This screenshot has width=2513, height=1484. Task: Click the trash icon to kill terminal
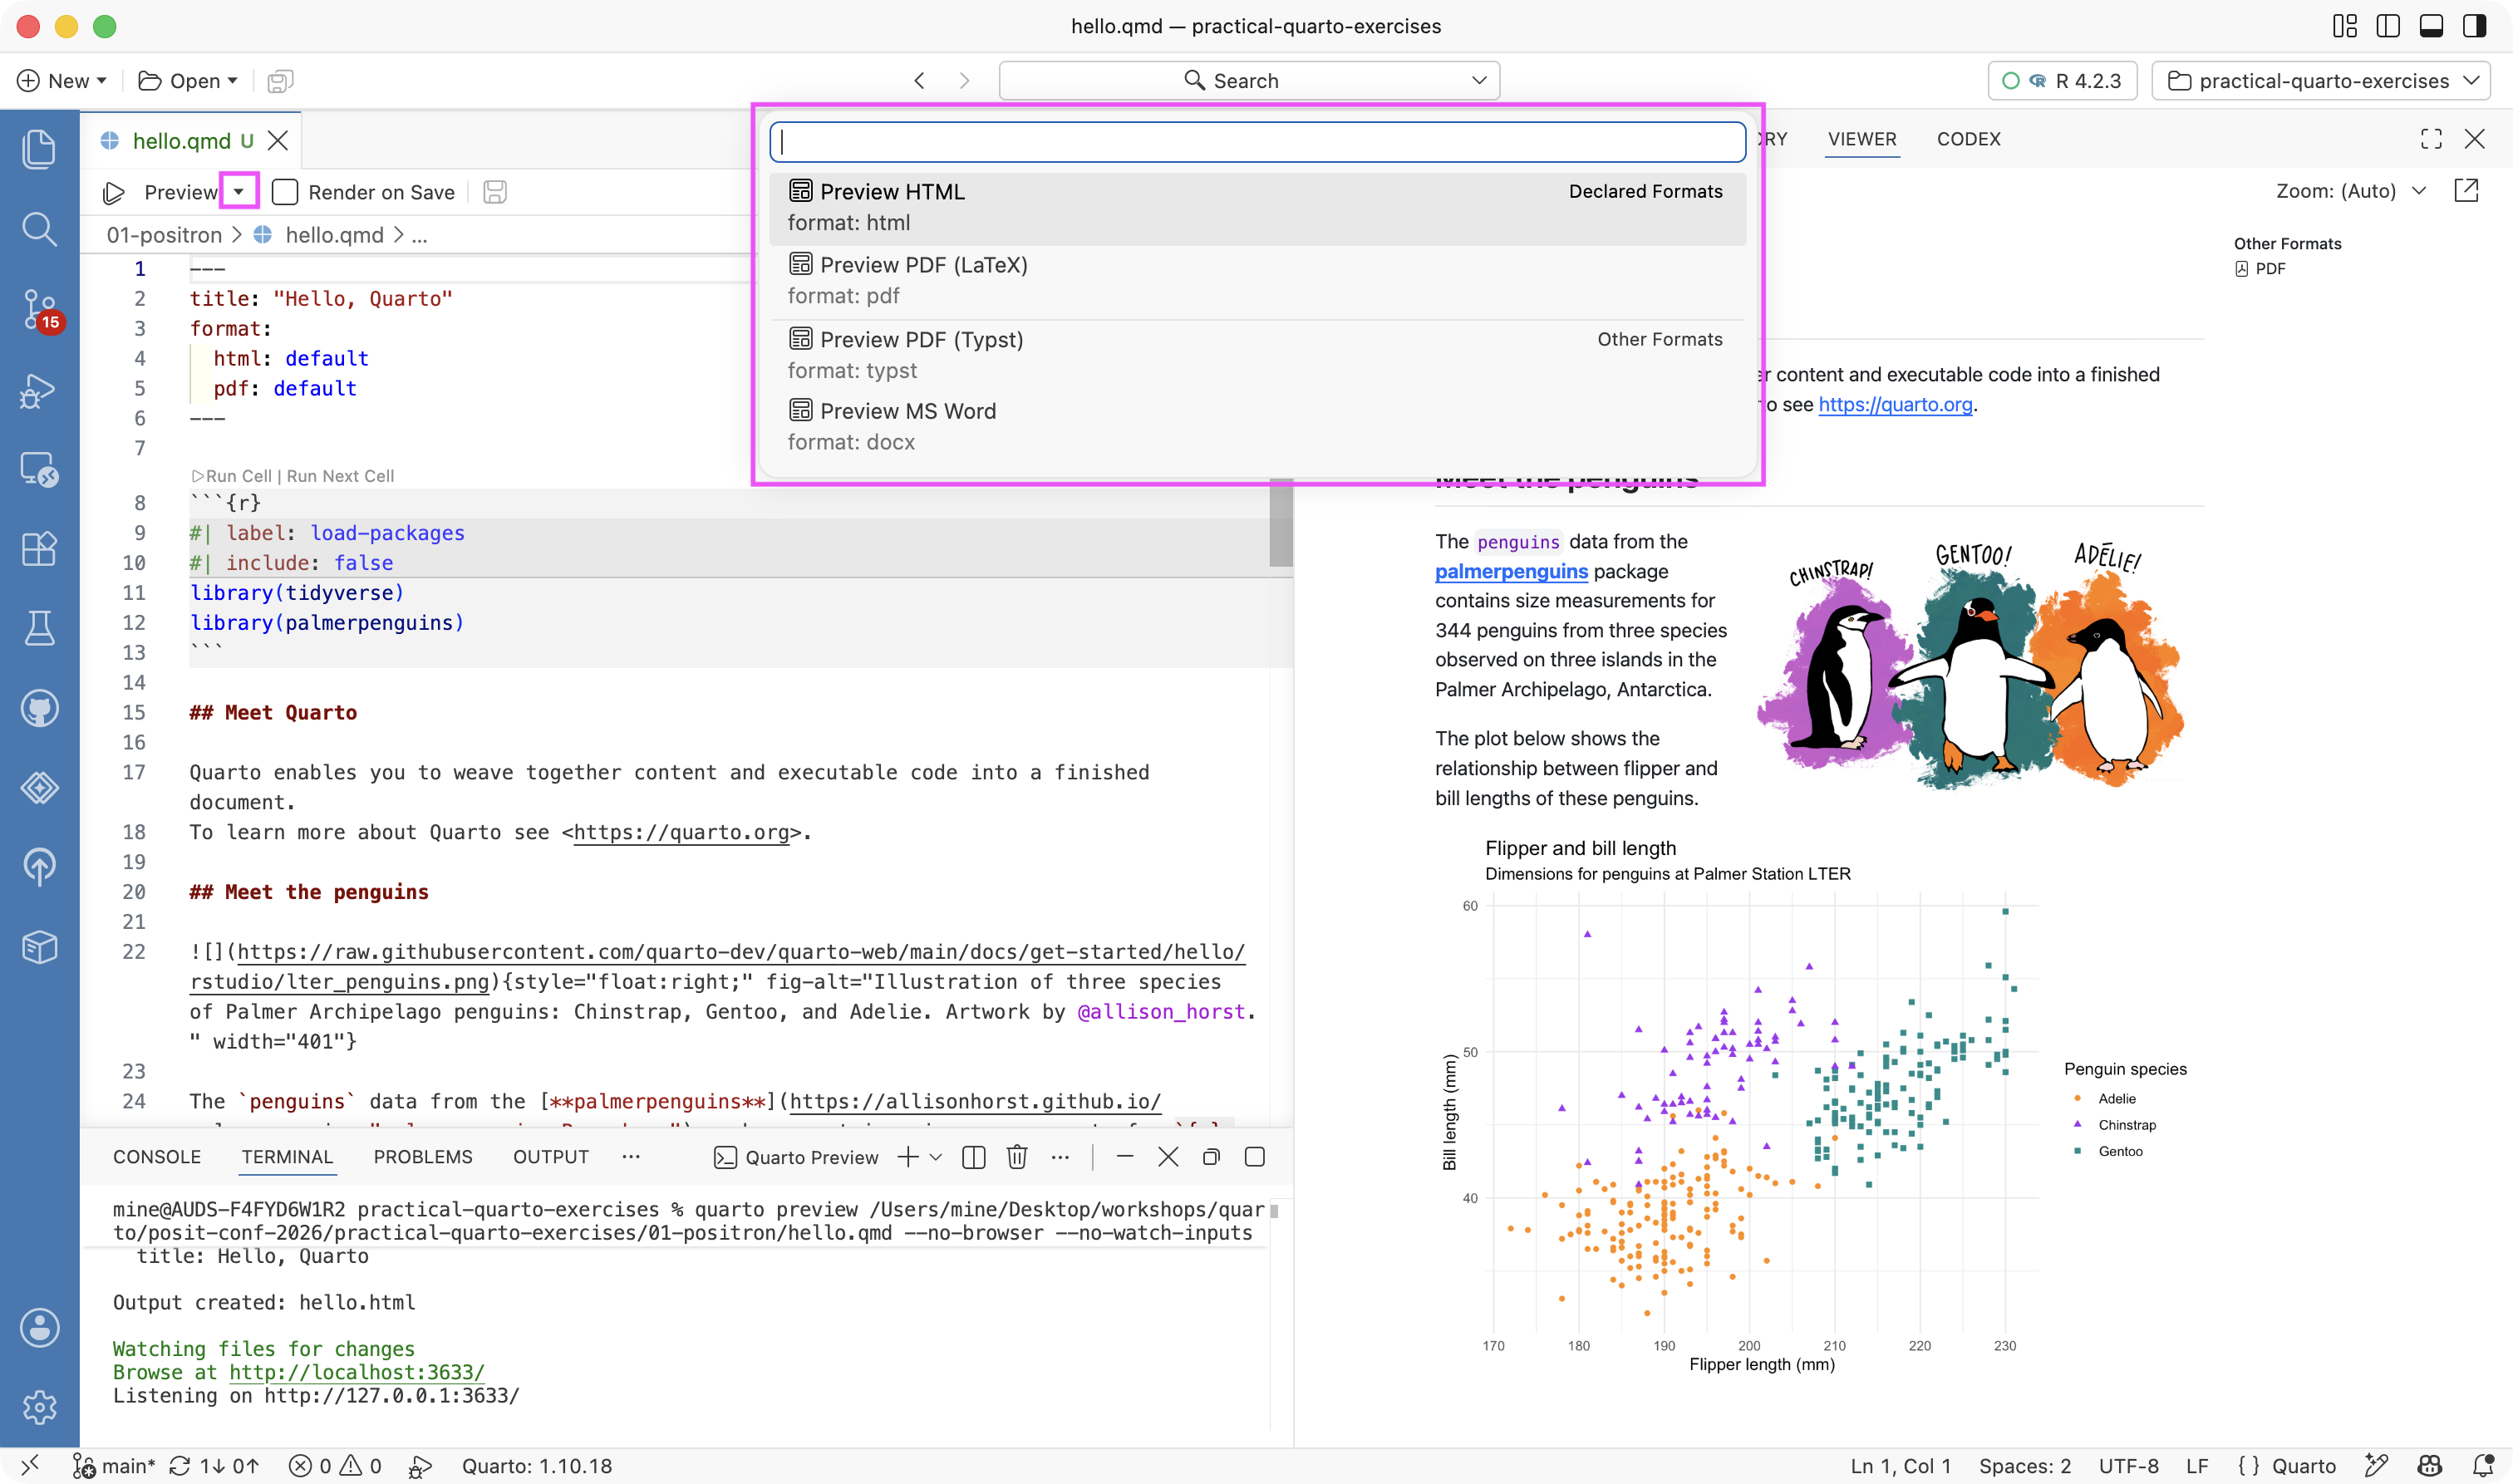[1017, 1157]
